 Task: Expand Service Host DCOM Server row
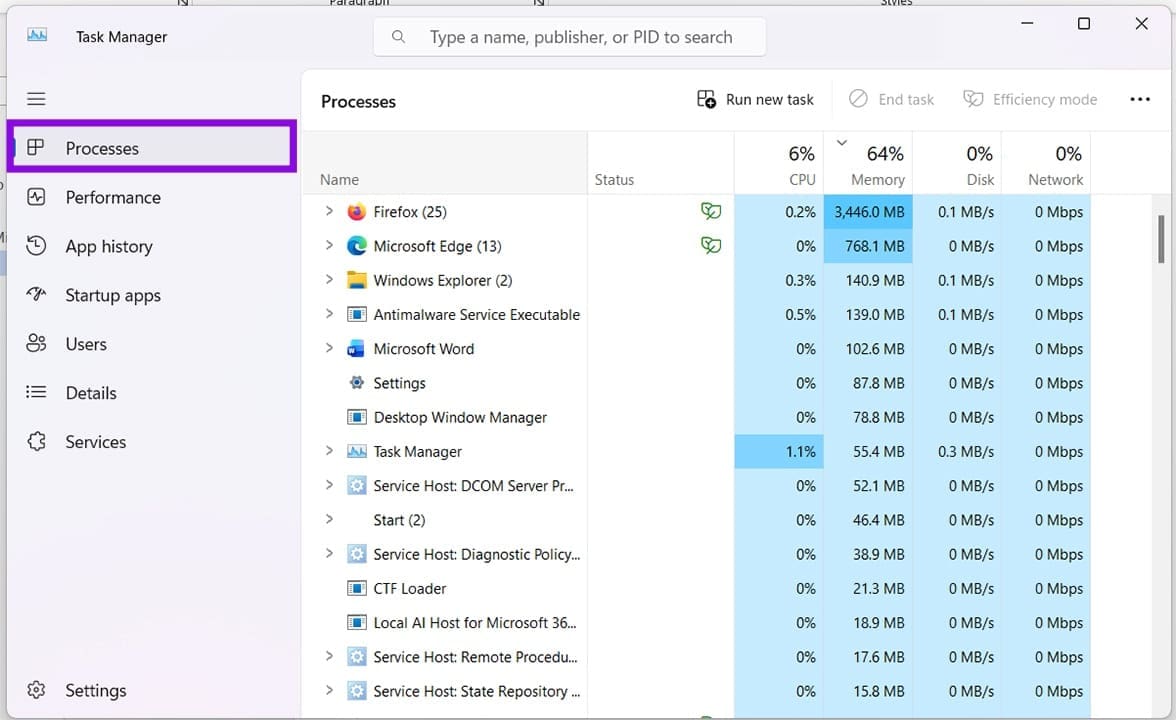coord(328,484)
